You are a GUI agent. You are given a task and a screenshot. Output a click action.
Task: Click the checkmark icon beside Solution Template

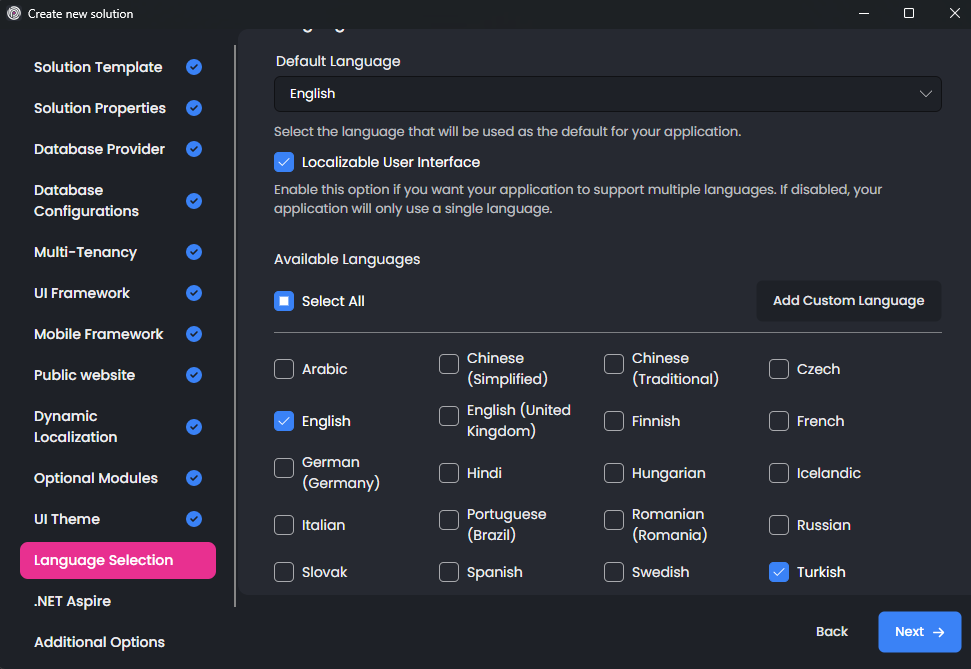click(194, 67)
